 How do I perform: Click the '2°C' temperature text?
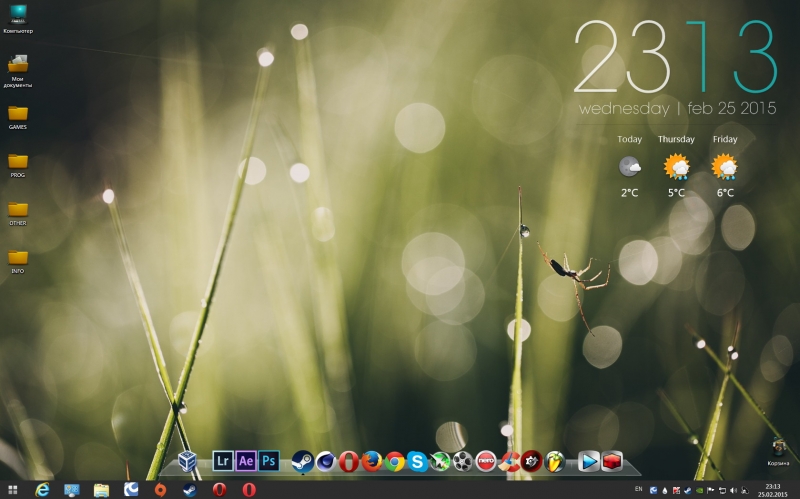coord(630,193)
